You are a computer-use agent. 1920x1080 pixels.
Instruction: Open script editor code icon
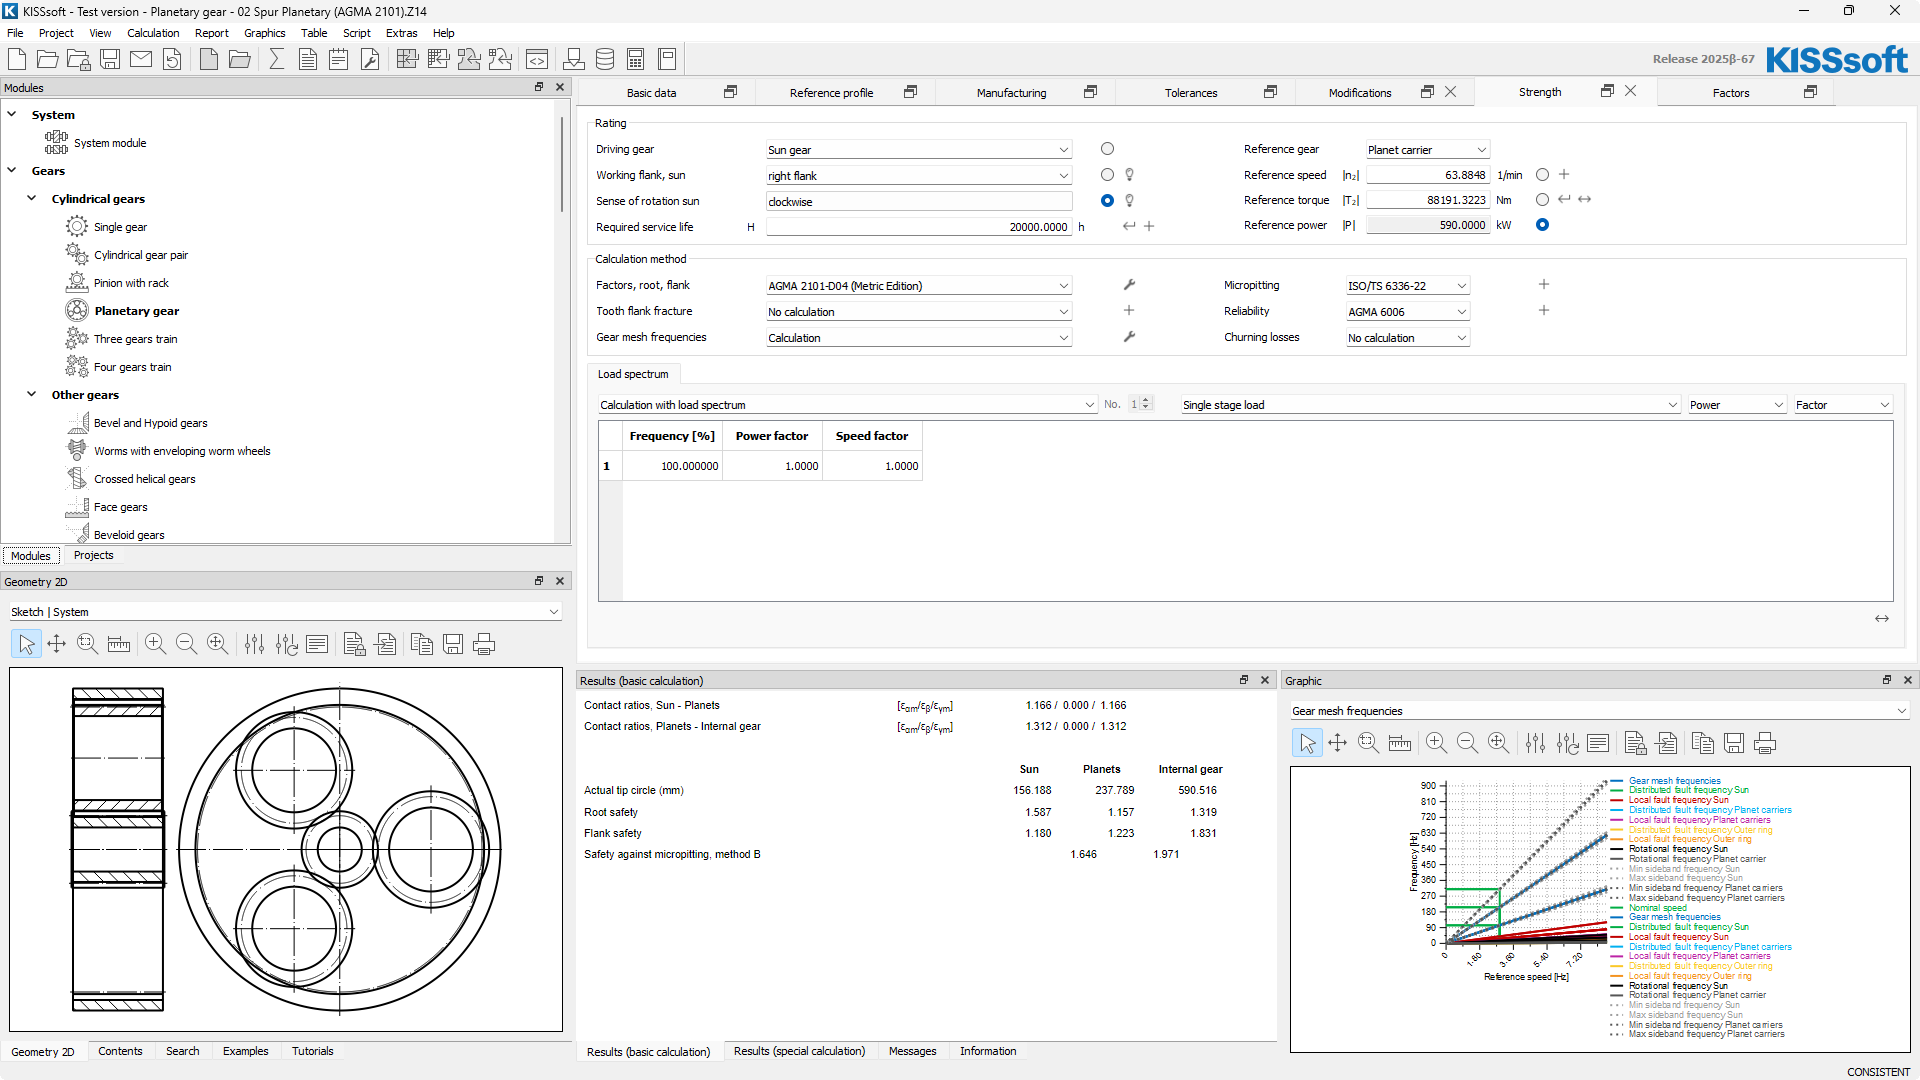[537, 59]
